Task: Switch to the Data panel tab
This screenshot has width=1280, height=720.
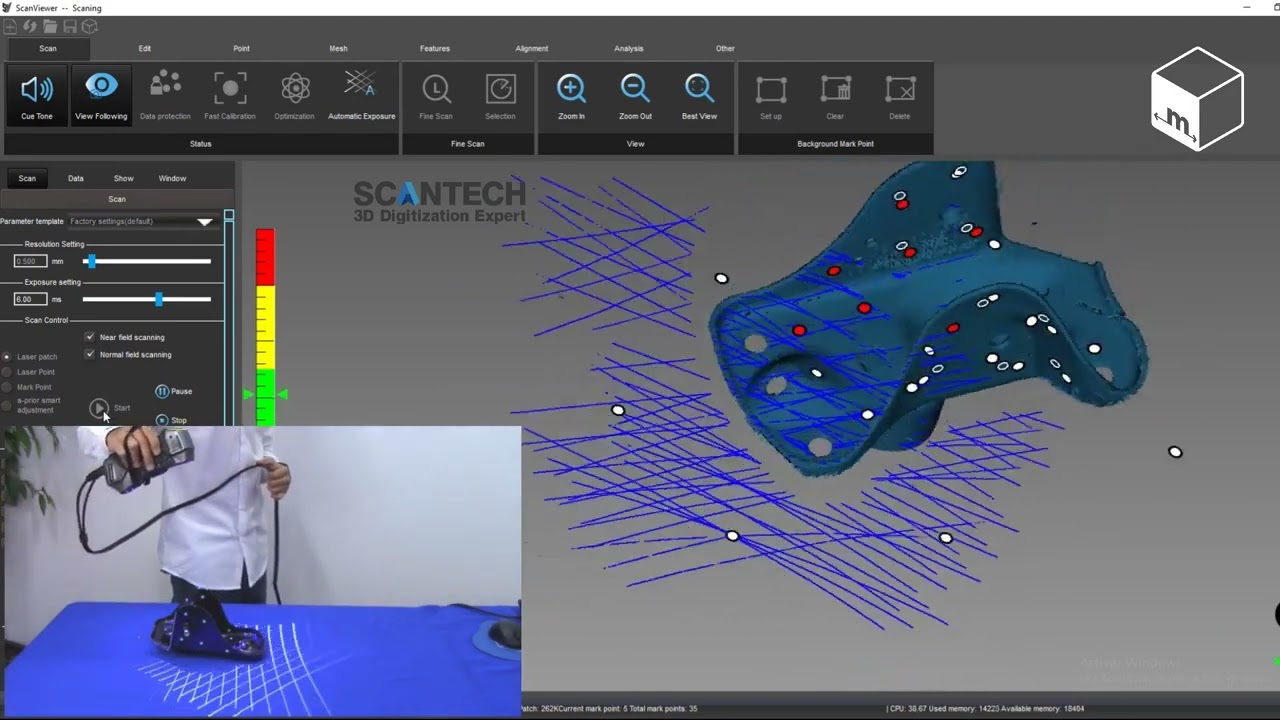Action: [76, 178]
